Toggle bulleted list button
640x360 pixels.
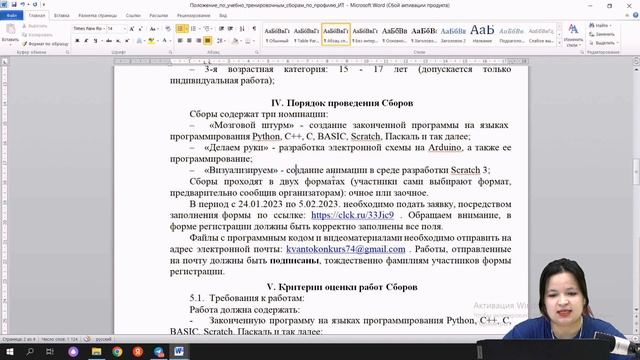pyautogui.click(x=180, y=29)
